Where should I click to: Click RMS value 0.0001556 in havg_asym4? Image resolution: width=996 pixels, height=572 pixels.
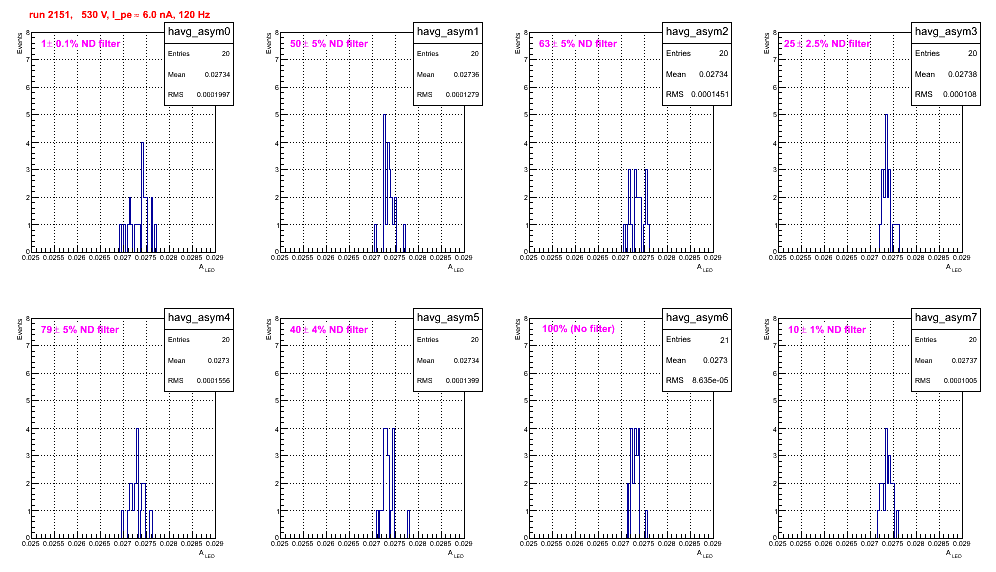tap(213, 381)
